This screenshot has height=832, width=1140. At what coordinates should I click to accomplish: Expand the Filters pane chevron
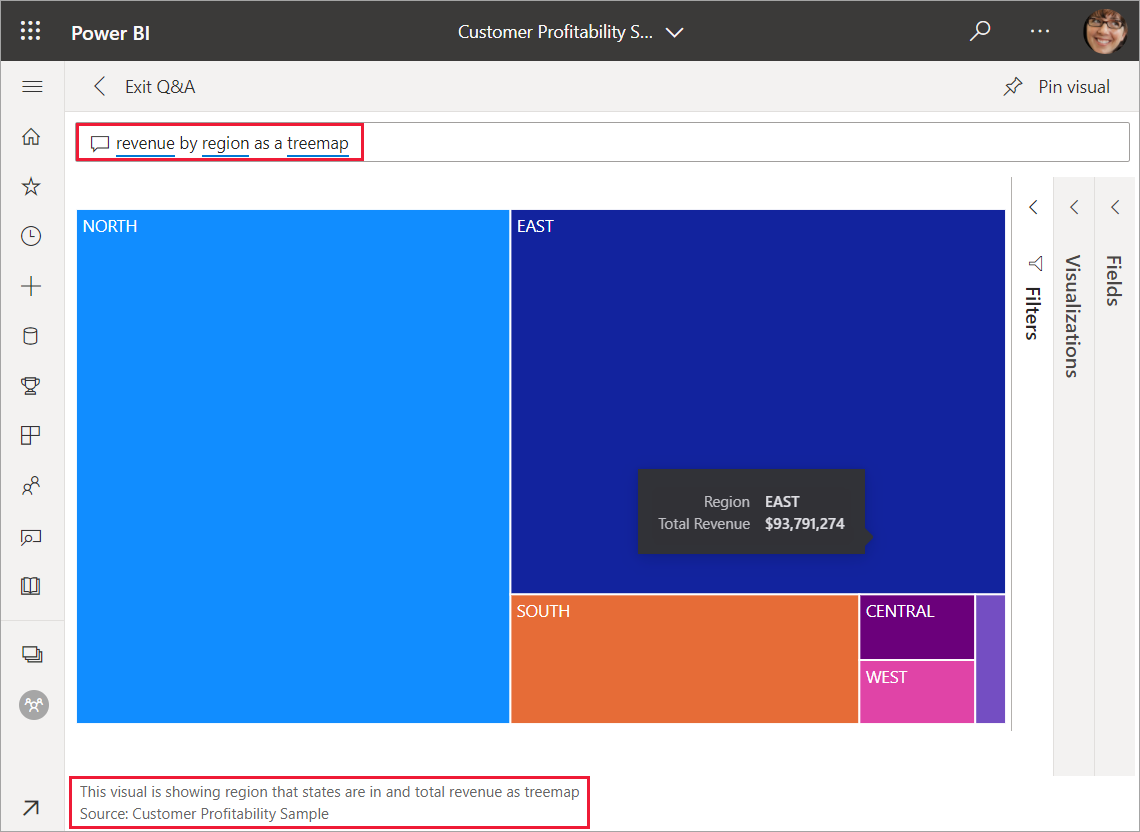pos(1033,207)
